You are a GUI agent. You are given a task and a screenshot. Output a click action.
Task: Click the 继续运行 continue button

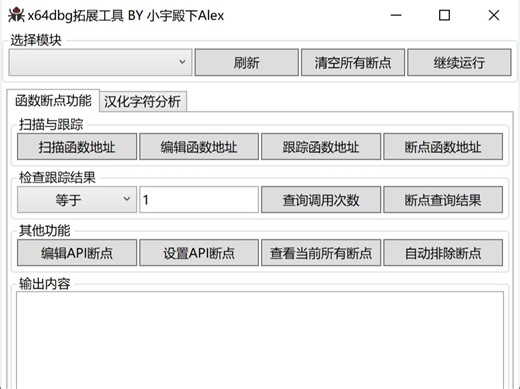[x=459, y=62]
